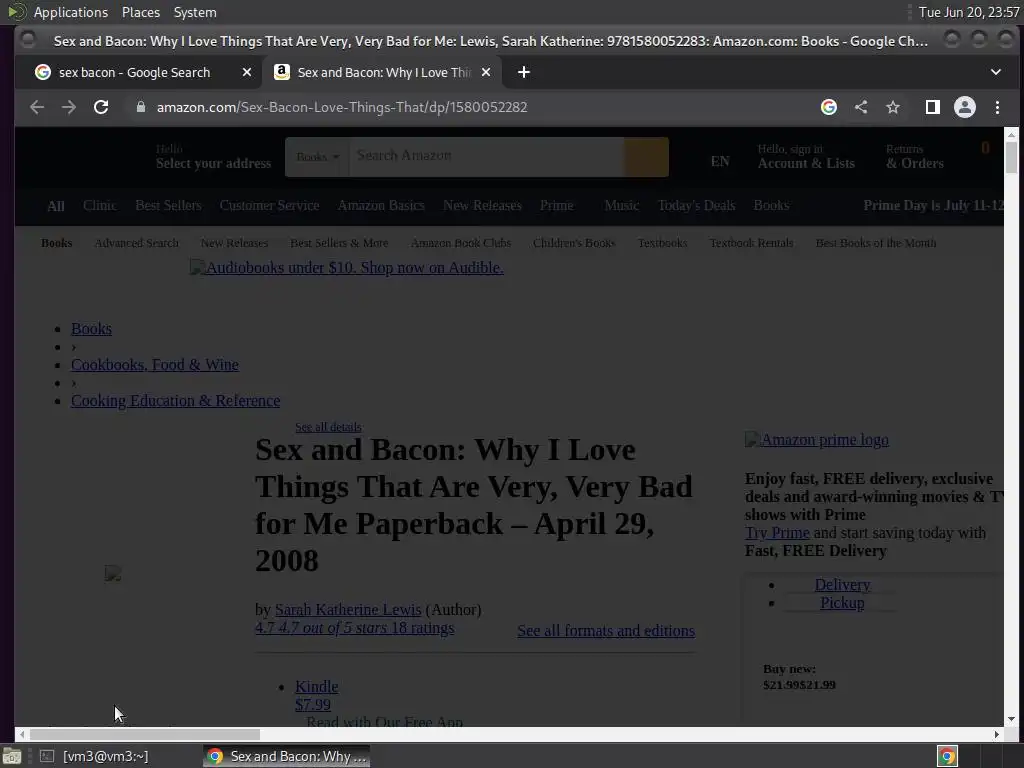Open Children's Books subnav
1024x768 pixels.
[x=574, y=243]
